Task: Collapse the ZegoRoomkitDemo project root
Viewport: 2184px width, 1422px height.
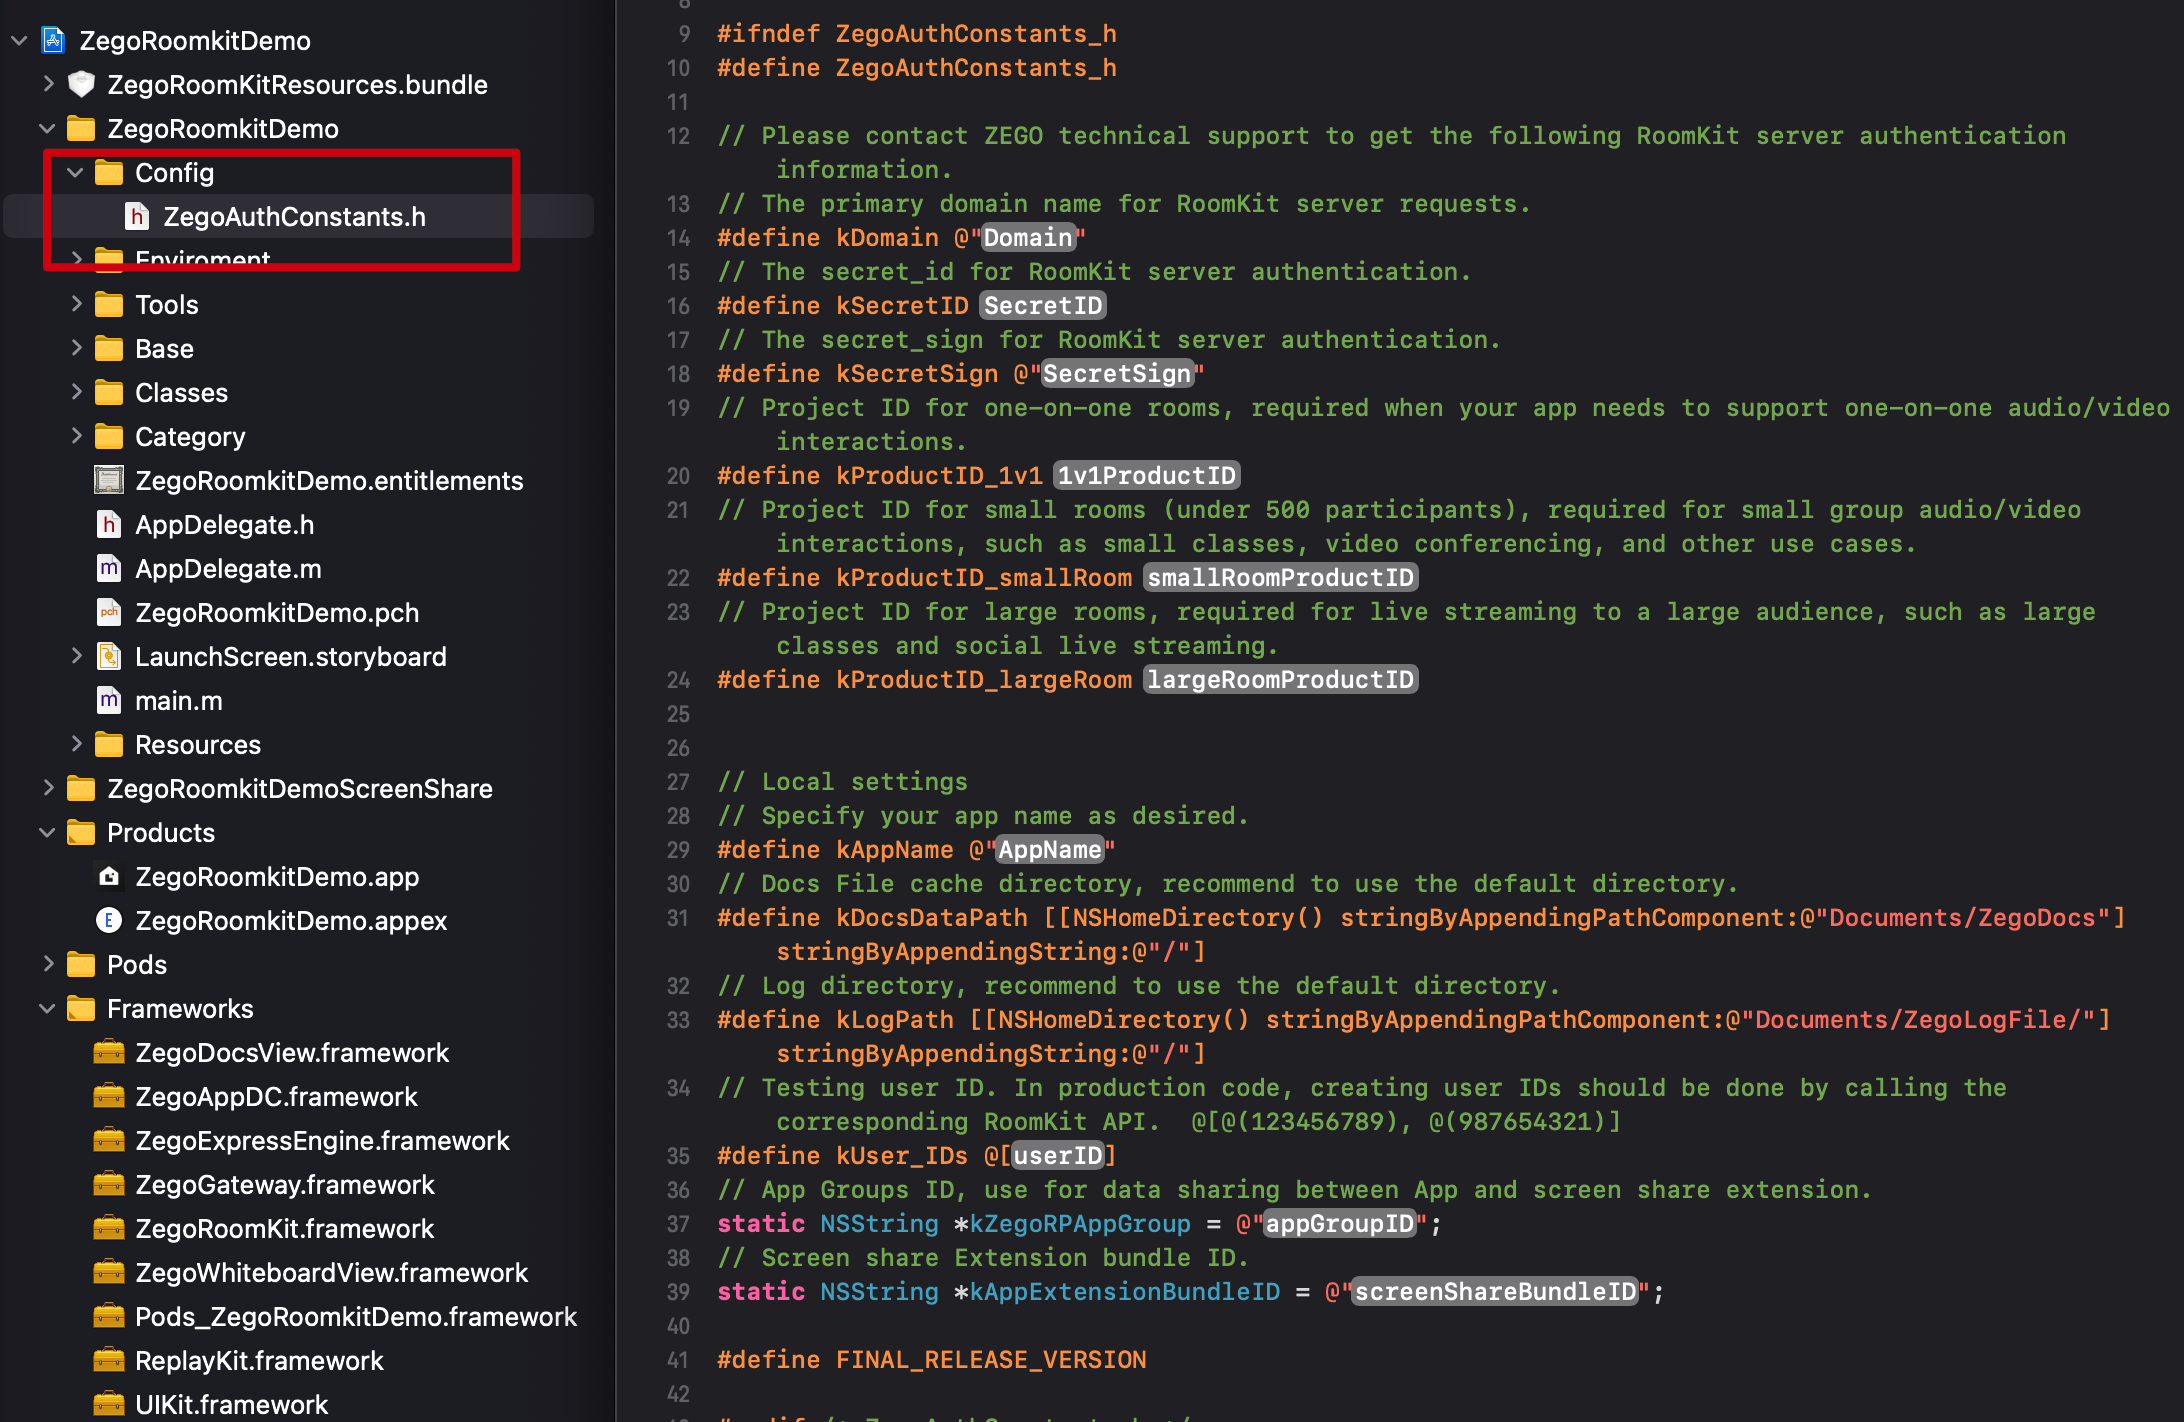Action: tap(19, 41)
